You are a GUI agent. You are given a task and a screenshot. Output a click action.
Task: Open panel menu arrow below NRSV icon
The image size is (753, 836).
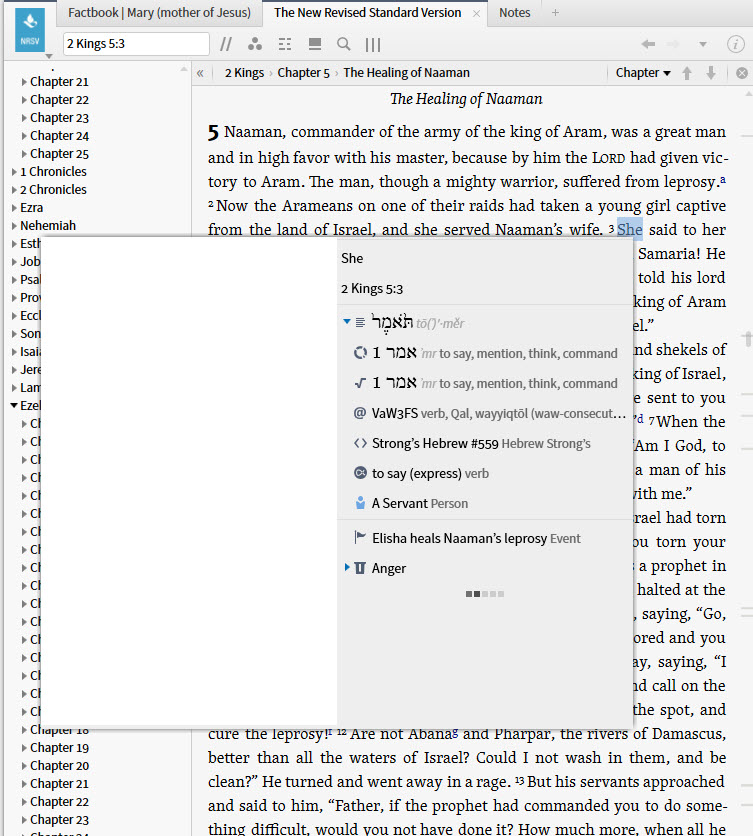[x=49, y=56]
